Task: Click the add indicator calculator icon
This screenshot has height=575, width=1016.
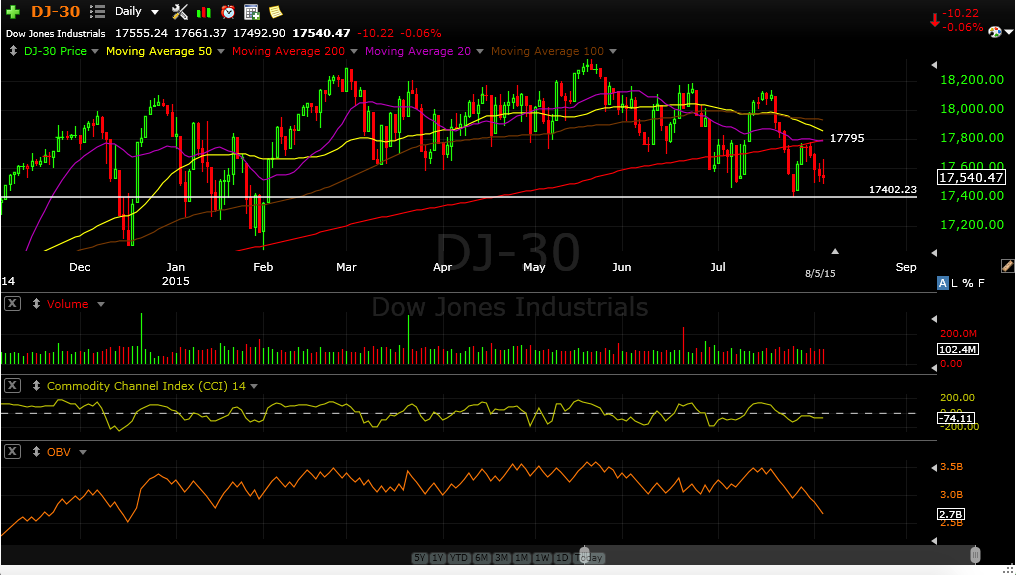Action: tap(251, 12)
